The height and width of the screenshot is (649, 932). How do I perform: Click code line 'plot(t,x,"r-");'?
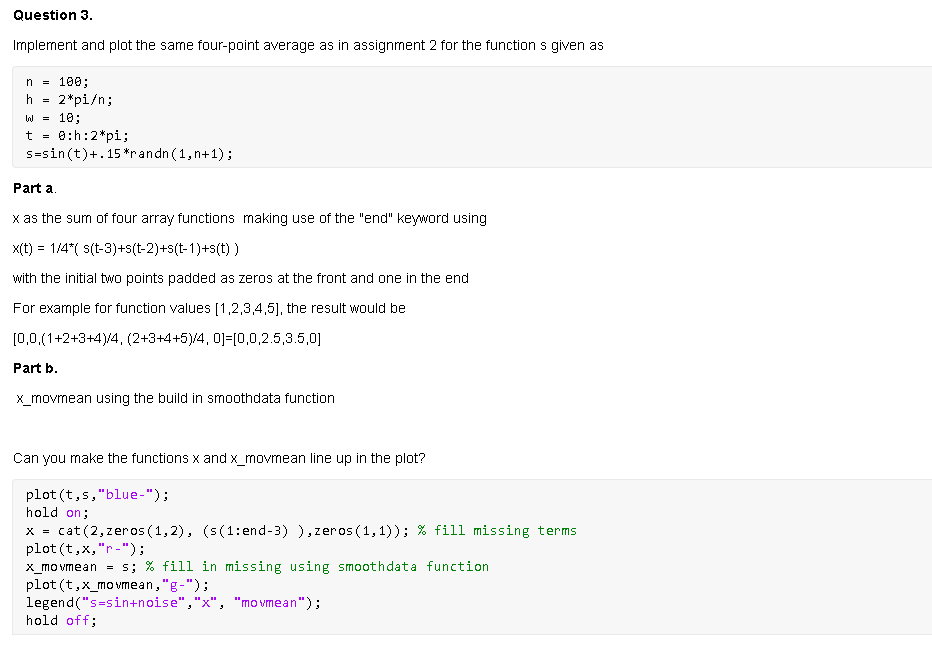click(x=85, y=549)
